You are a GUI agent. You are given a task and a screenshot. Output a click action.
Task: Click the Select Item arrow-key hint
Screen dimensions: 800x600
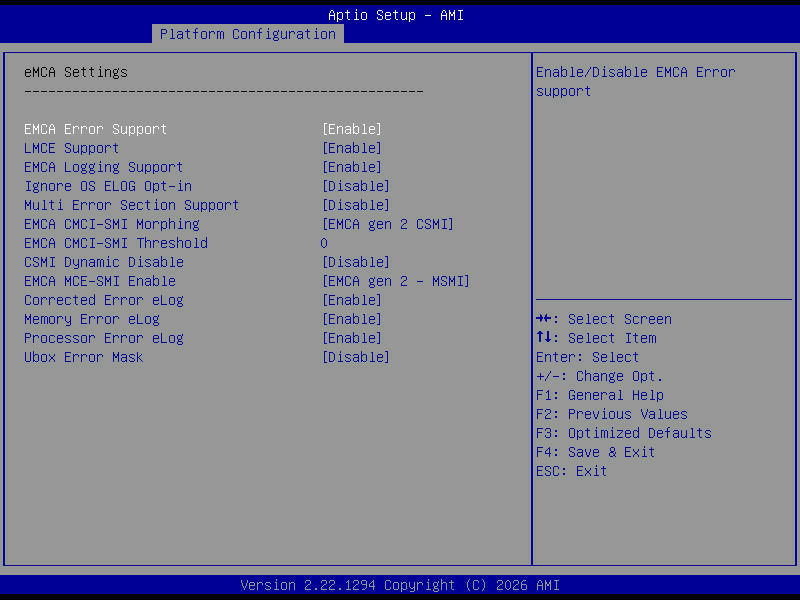596,338
